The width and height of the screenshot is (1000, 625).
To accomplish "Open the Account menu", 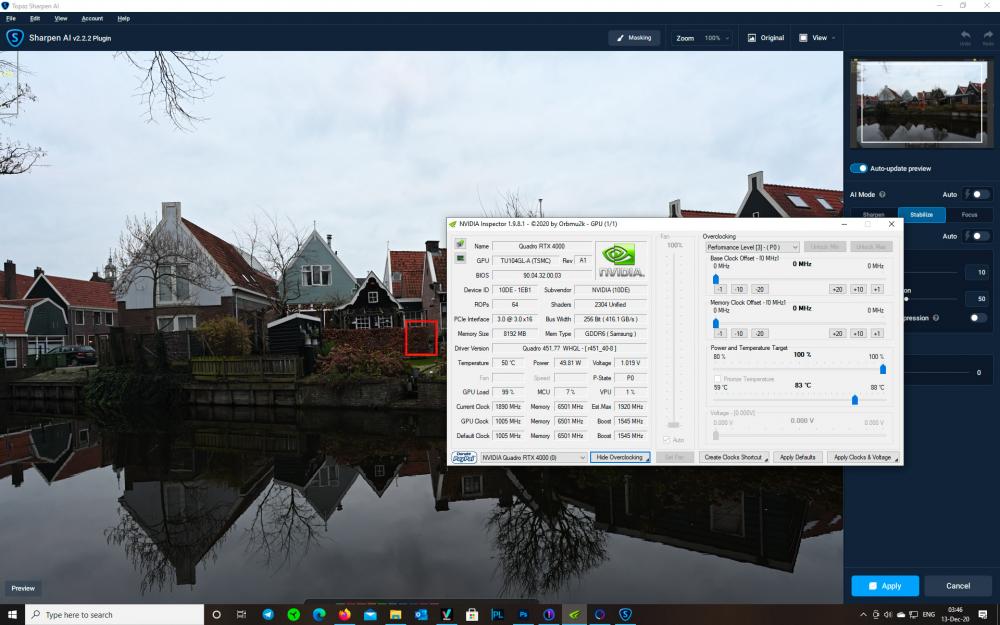I will 92,18.
